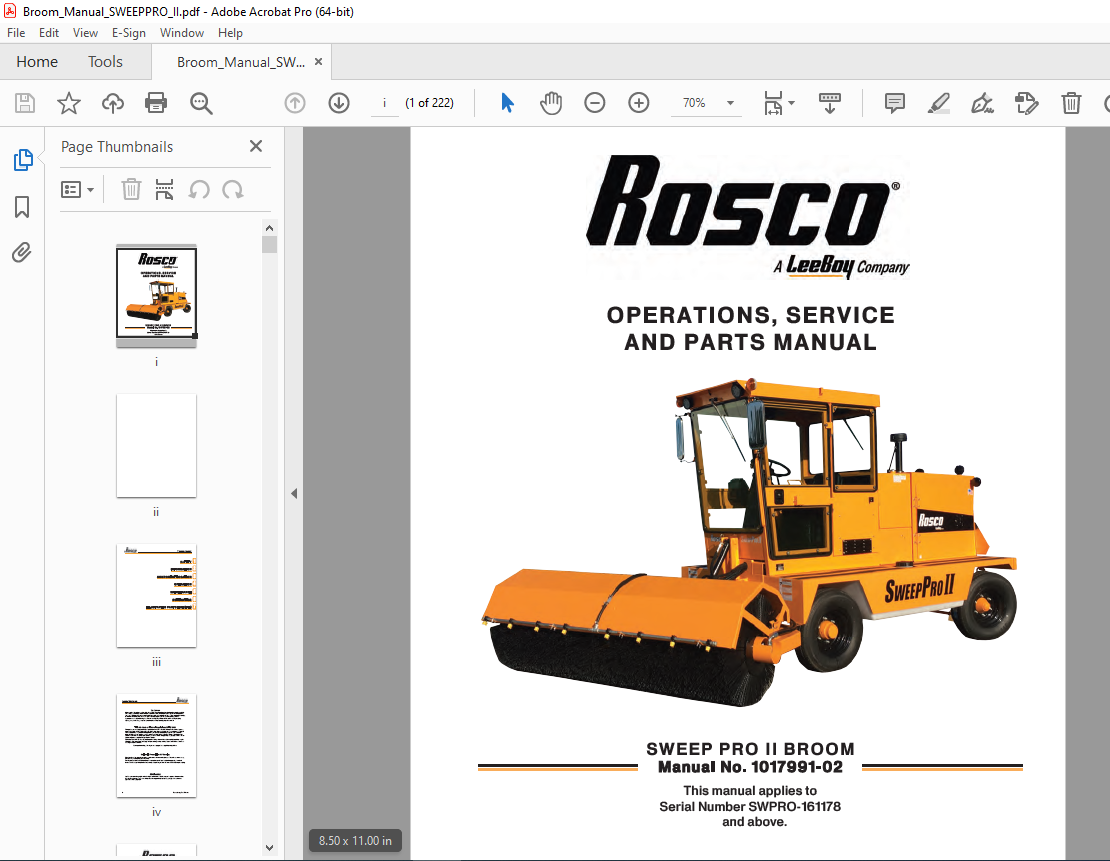The width and height of the screenshot is (1110, 861).
Task: Select page i thumbnail
Action: pyautogui.click(x=156, y=294)
